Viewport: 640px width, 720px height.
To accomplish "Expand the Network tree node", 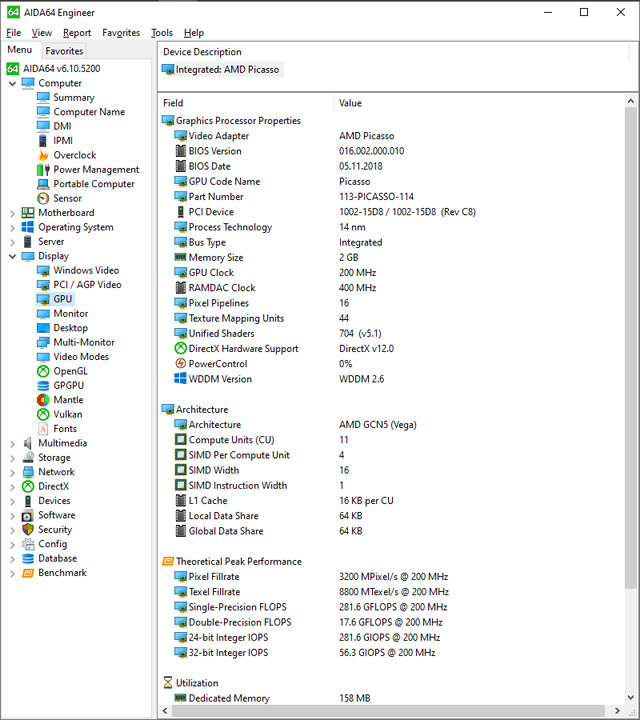I will click(x=12, y=472).
